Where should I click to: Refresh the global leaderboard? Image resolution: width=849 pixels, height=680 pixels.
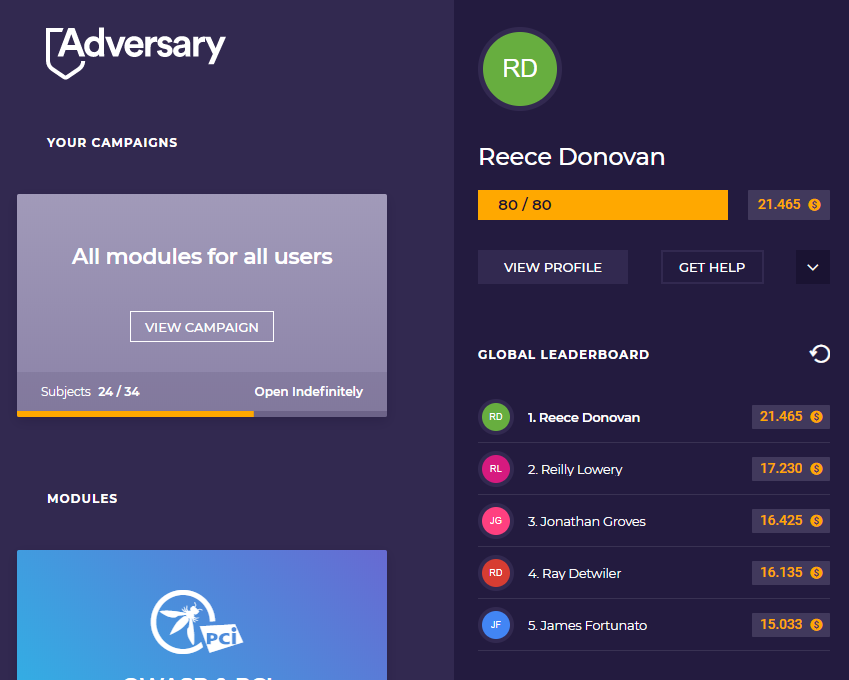[820, 354]
